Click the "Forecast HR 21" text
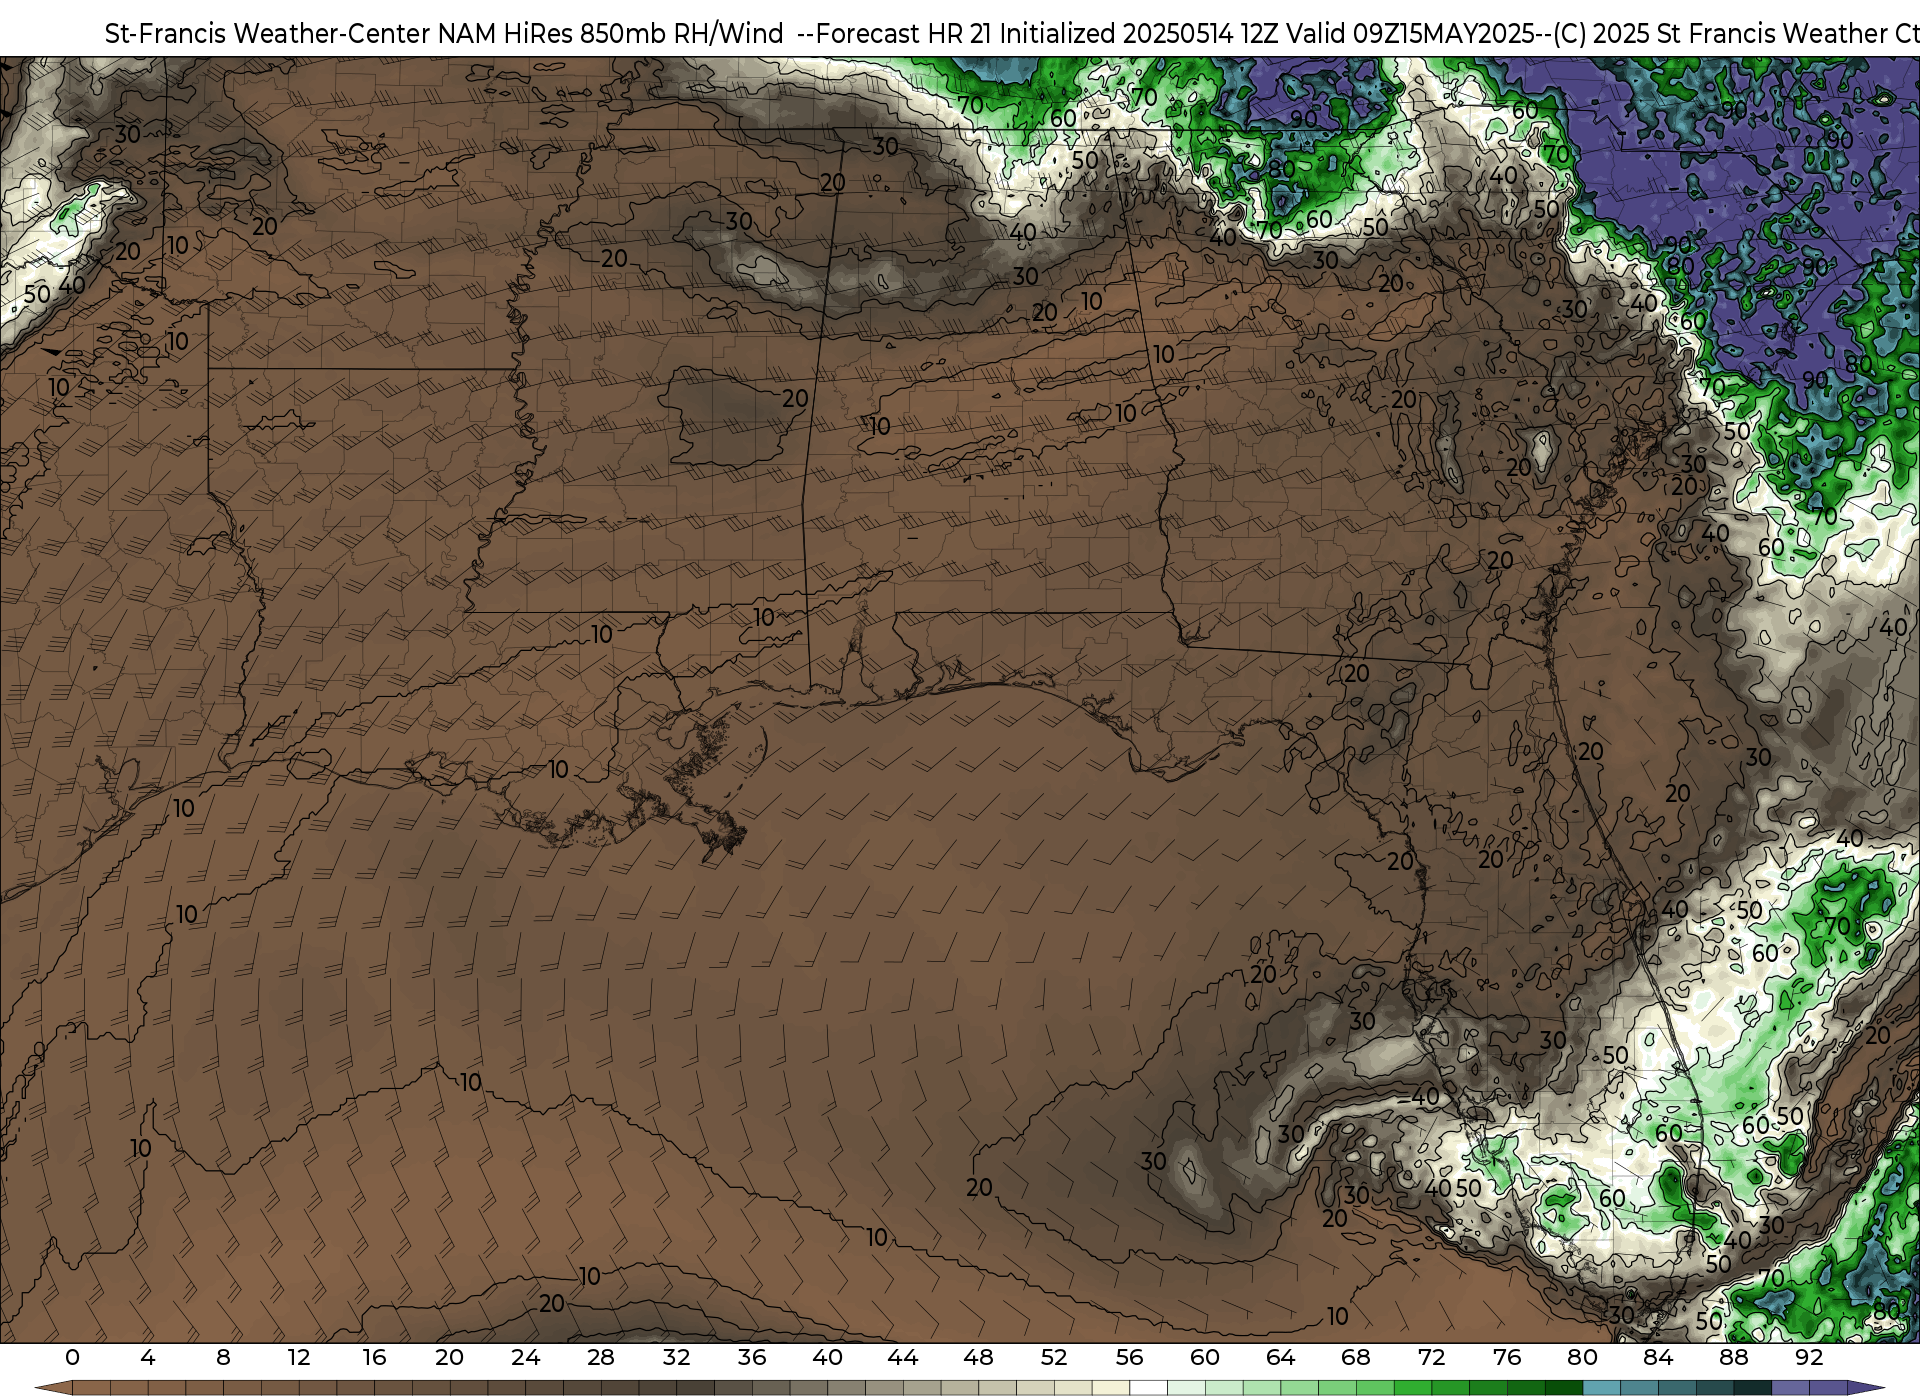1920x1400 pixels. click(x=904, y=34)
